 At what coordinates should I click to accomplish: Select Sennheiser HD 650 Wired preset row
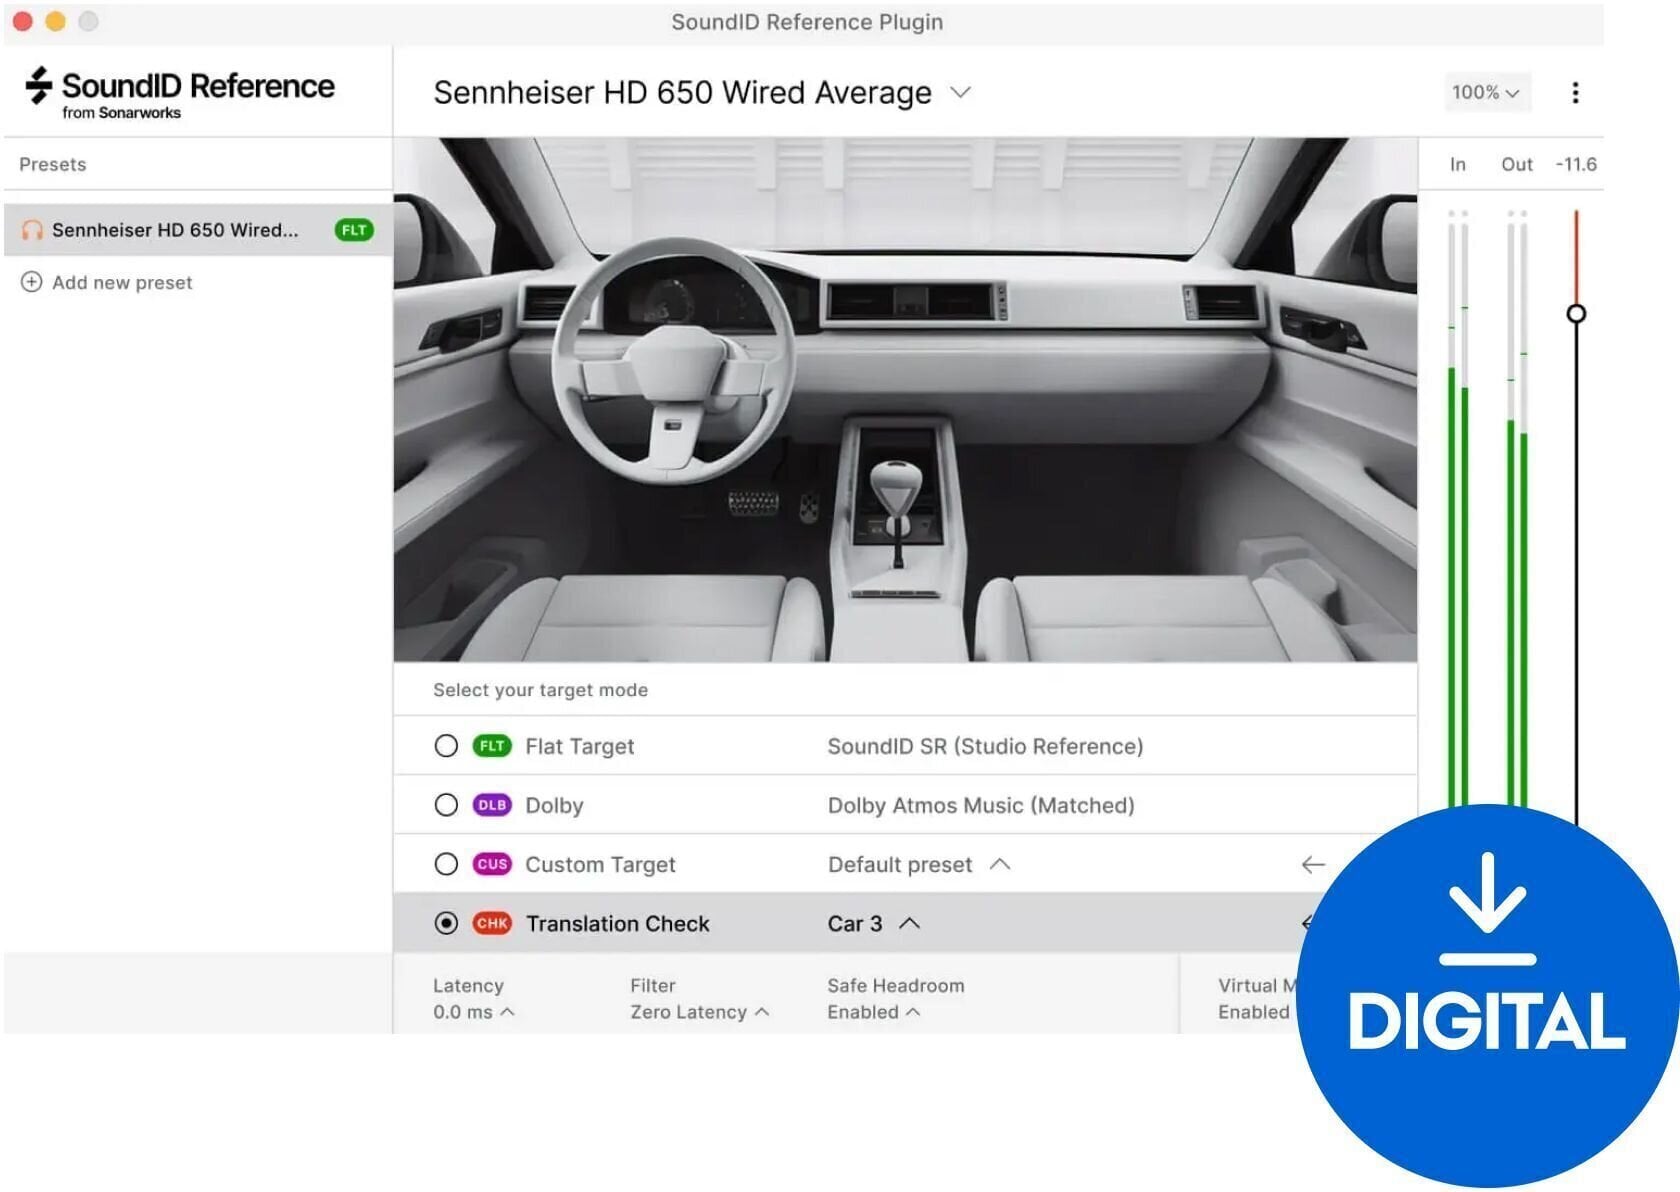pos(198,230)
